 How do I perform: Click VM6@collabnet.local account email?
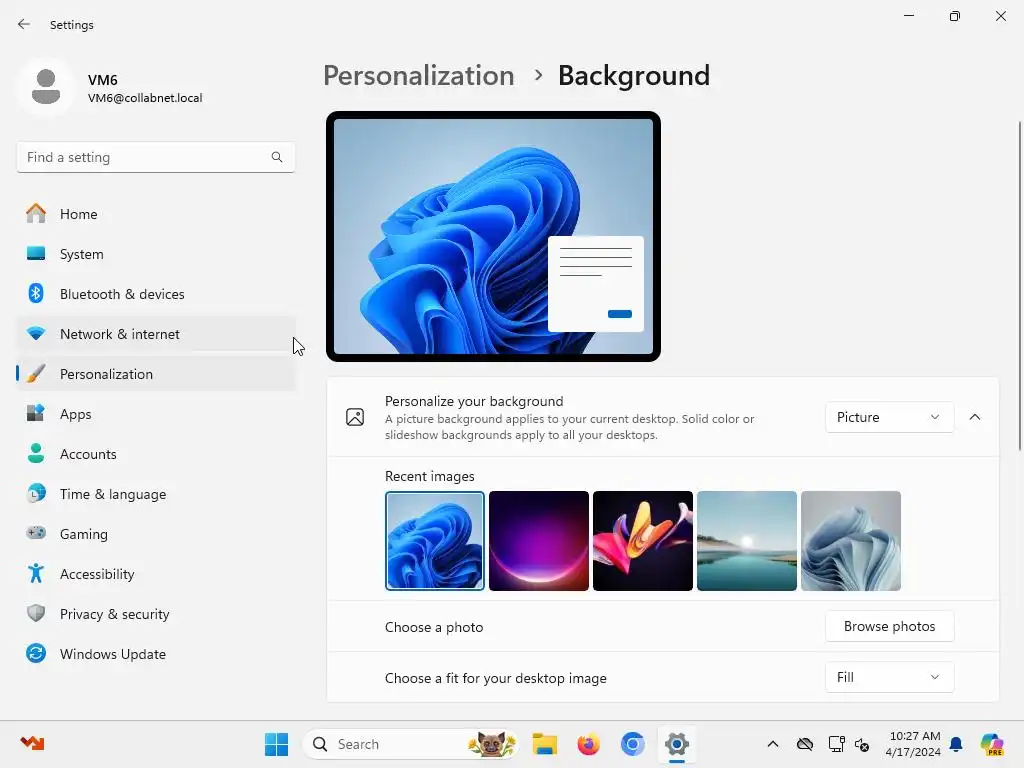(x=145, y=98)
